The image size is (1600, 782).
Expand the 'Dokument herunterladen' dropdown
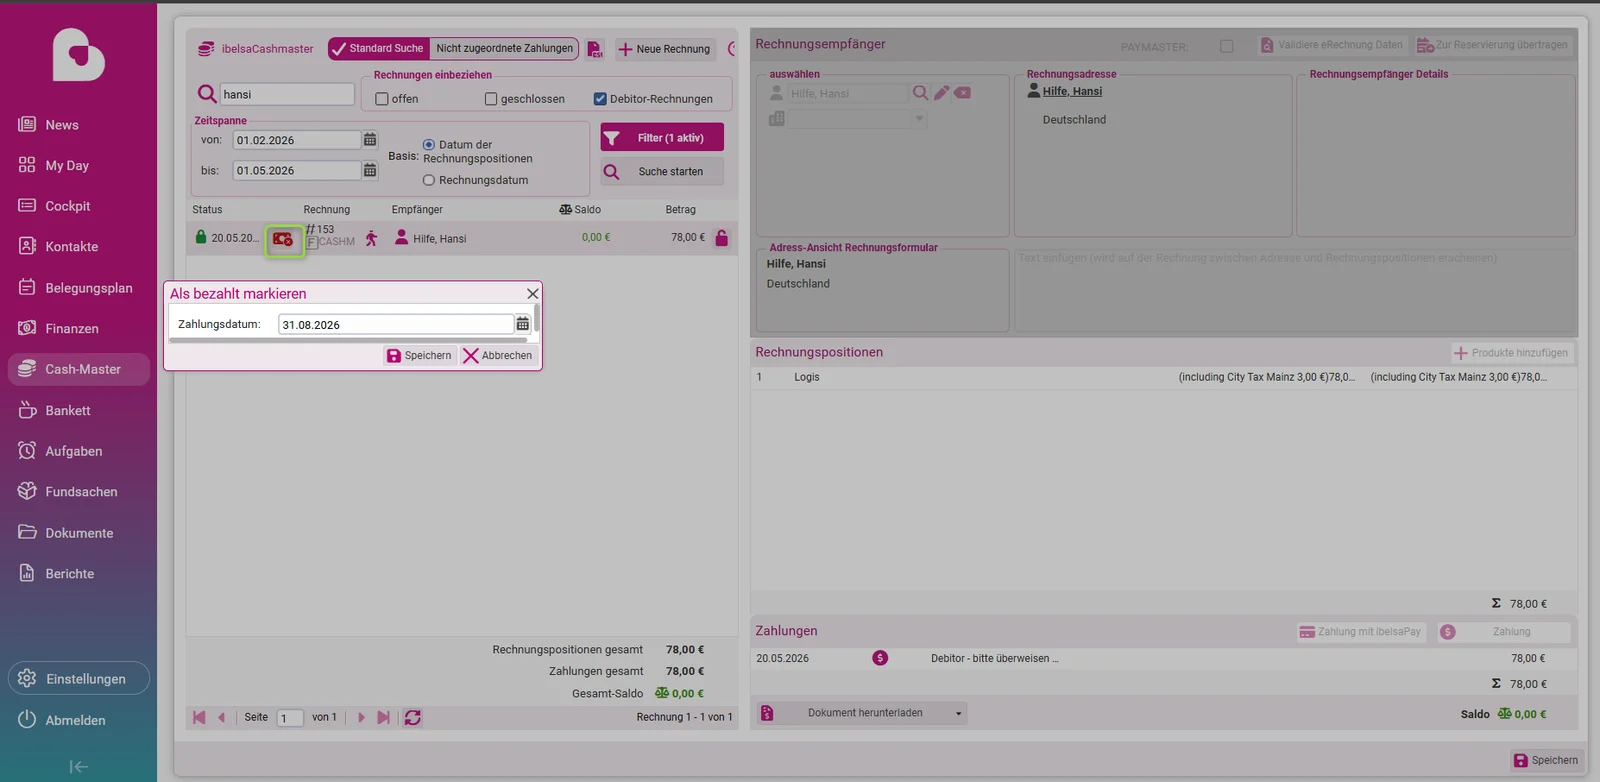(958, 713)
